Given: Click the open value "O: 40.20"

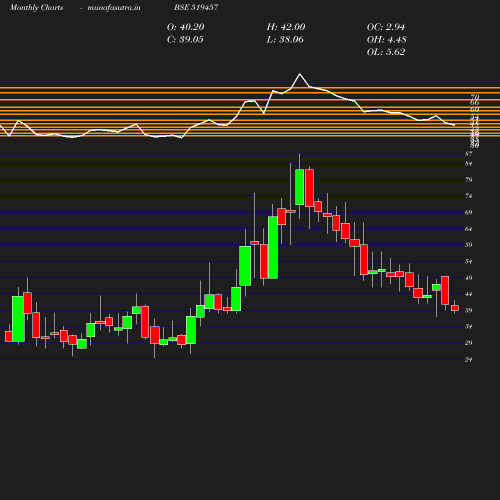Looking at the screenshot, I should point(185,27).
